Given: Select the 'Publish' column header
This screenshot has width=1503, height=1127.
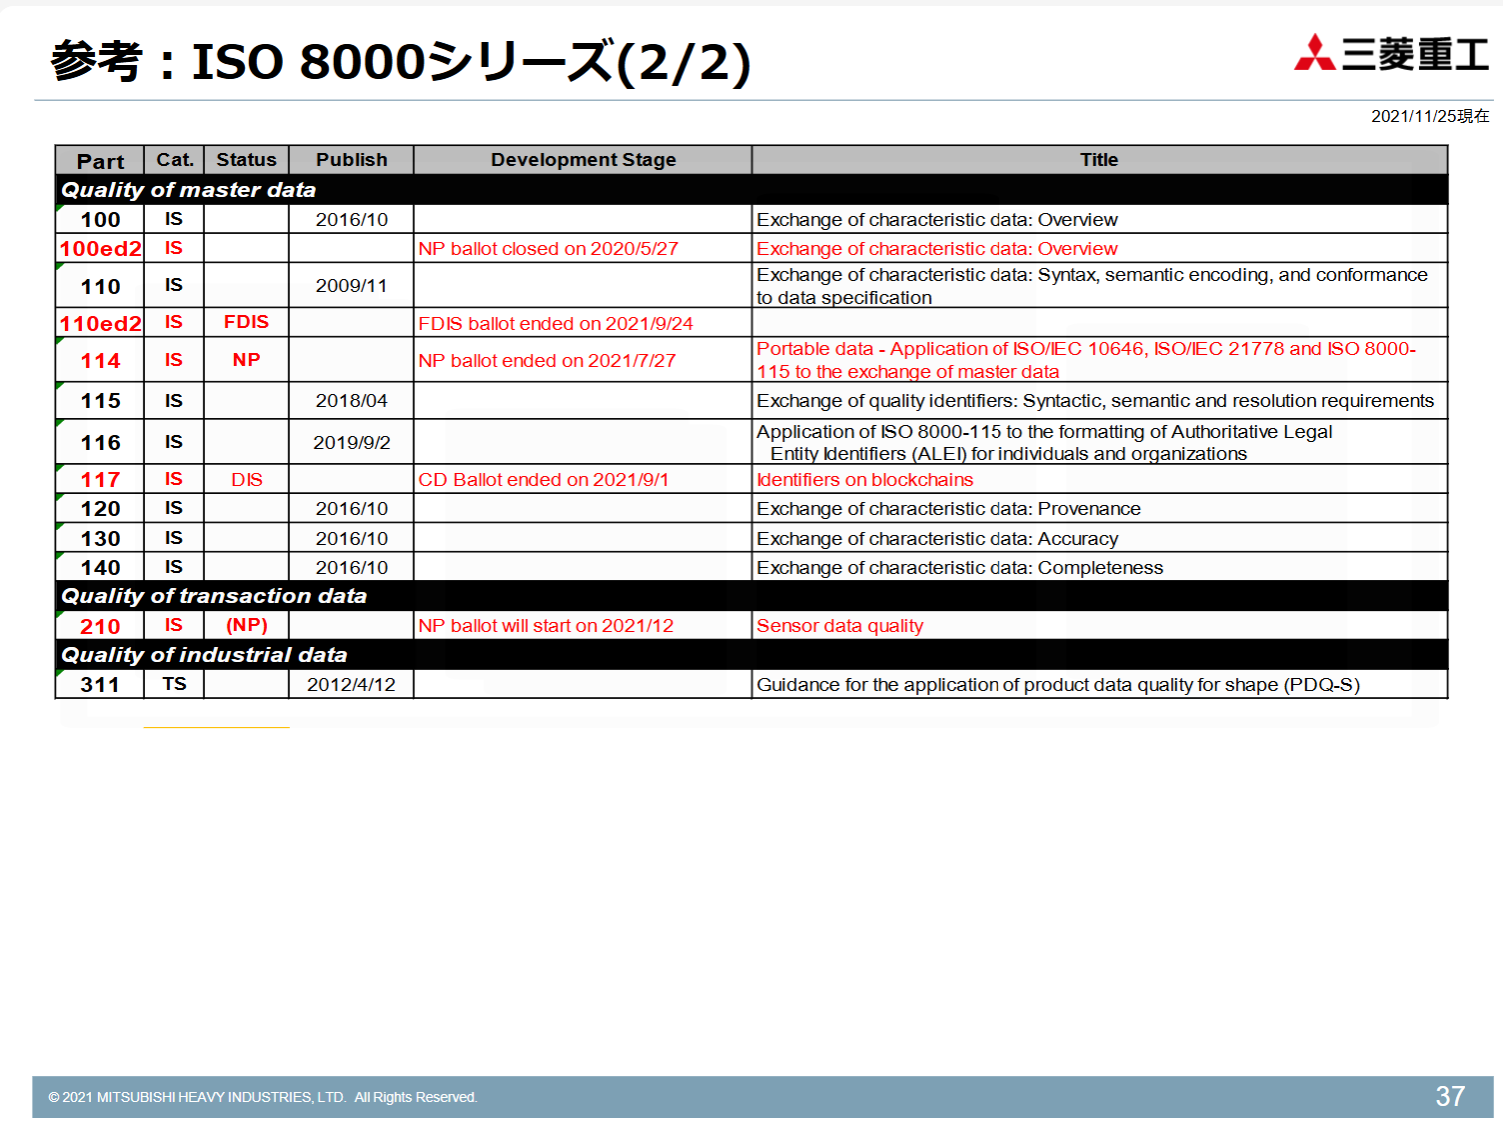Looking at the screenshot, I should [351, 160].
